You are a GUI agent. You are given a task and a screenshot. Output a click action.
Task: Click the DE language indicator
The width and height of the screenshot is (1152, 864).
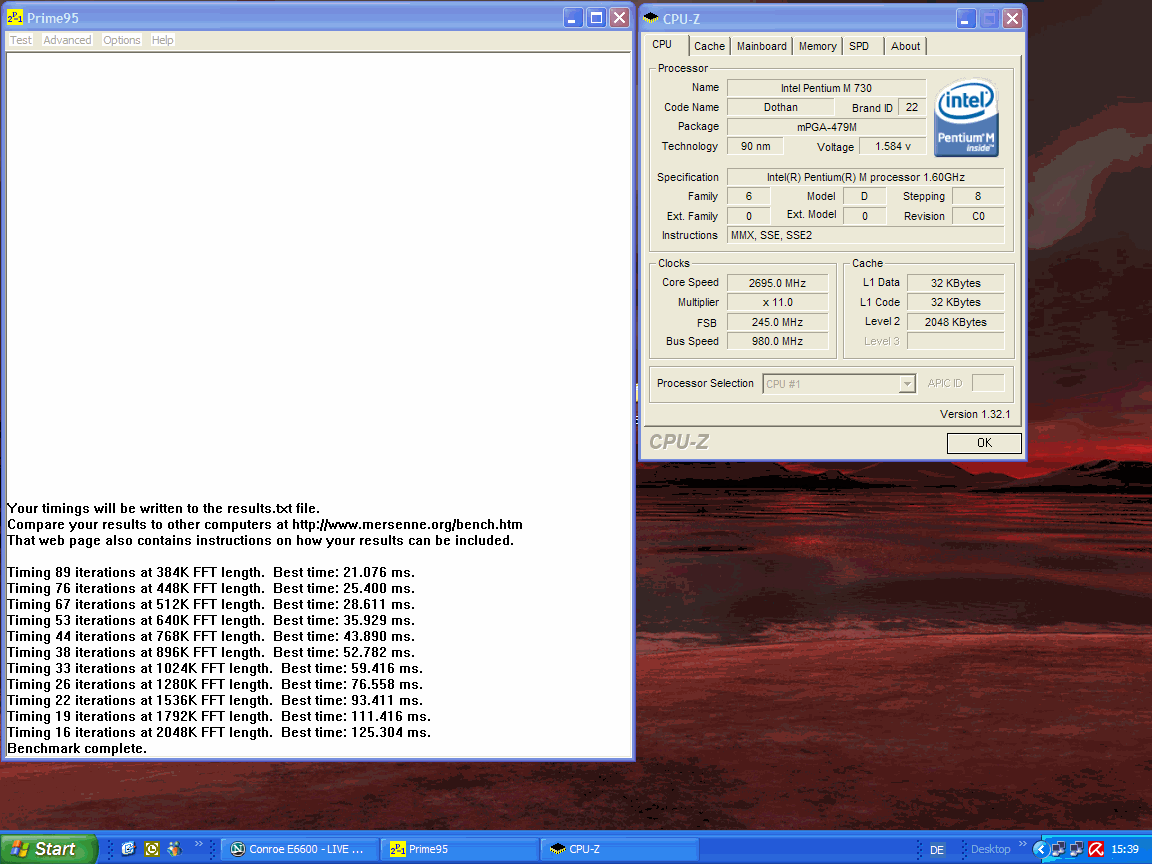coord(937,849)
